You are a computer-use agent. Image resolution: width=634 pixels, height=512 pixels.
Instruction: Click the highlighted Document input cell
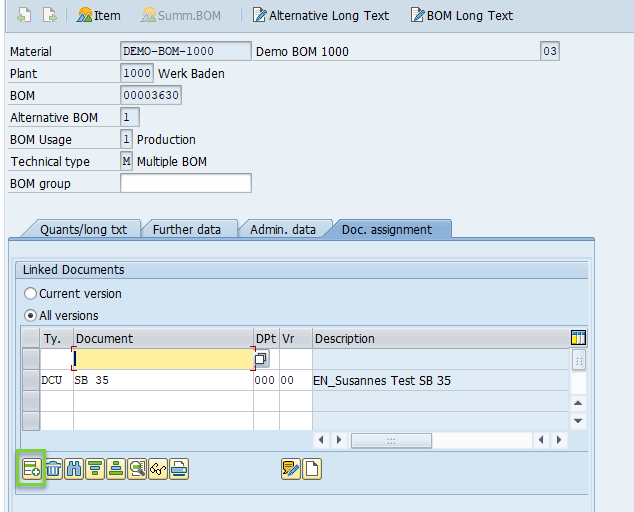[x=163, y=359]
